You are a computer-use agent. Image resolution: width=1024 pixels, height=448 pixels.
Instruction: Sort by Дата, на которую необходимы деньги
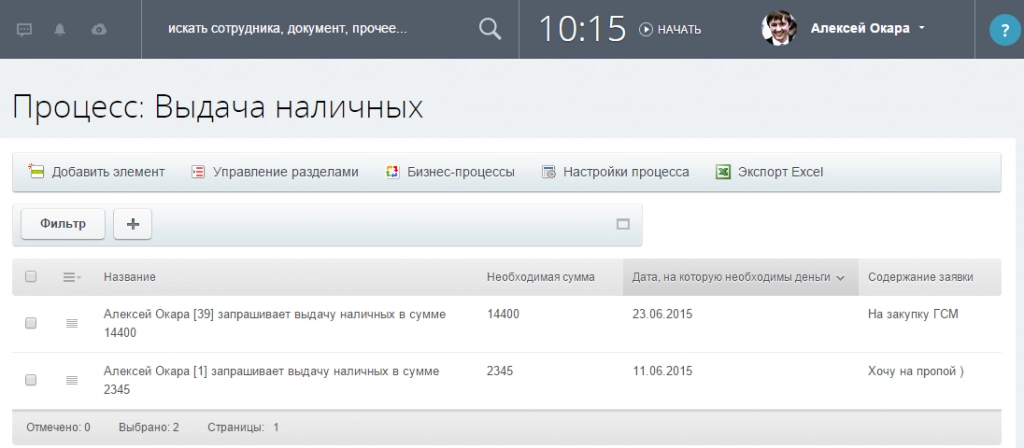[x=739, y=277]
